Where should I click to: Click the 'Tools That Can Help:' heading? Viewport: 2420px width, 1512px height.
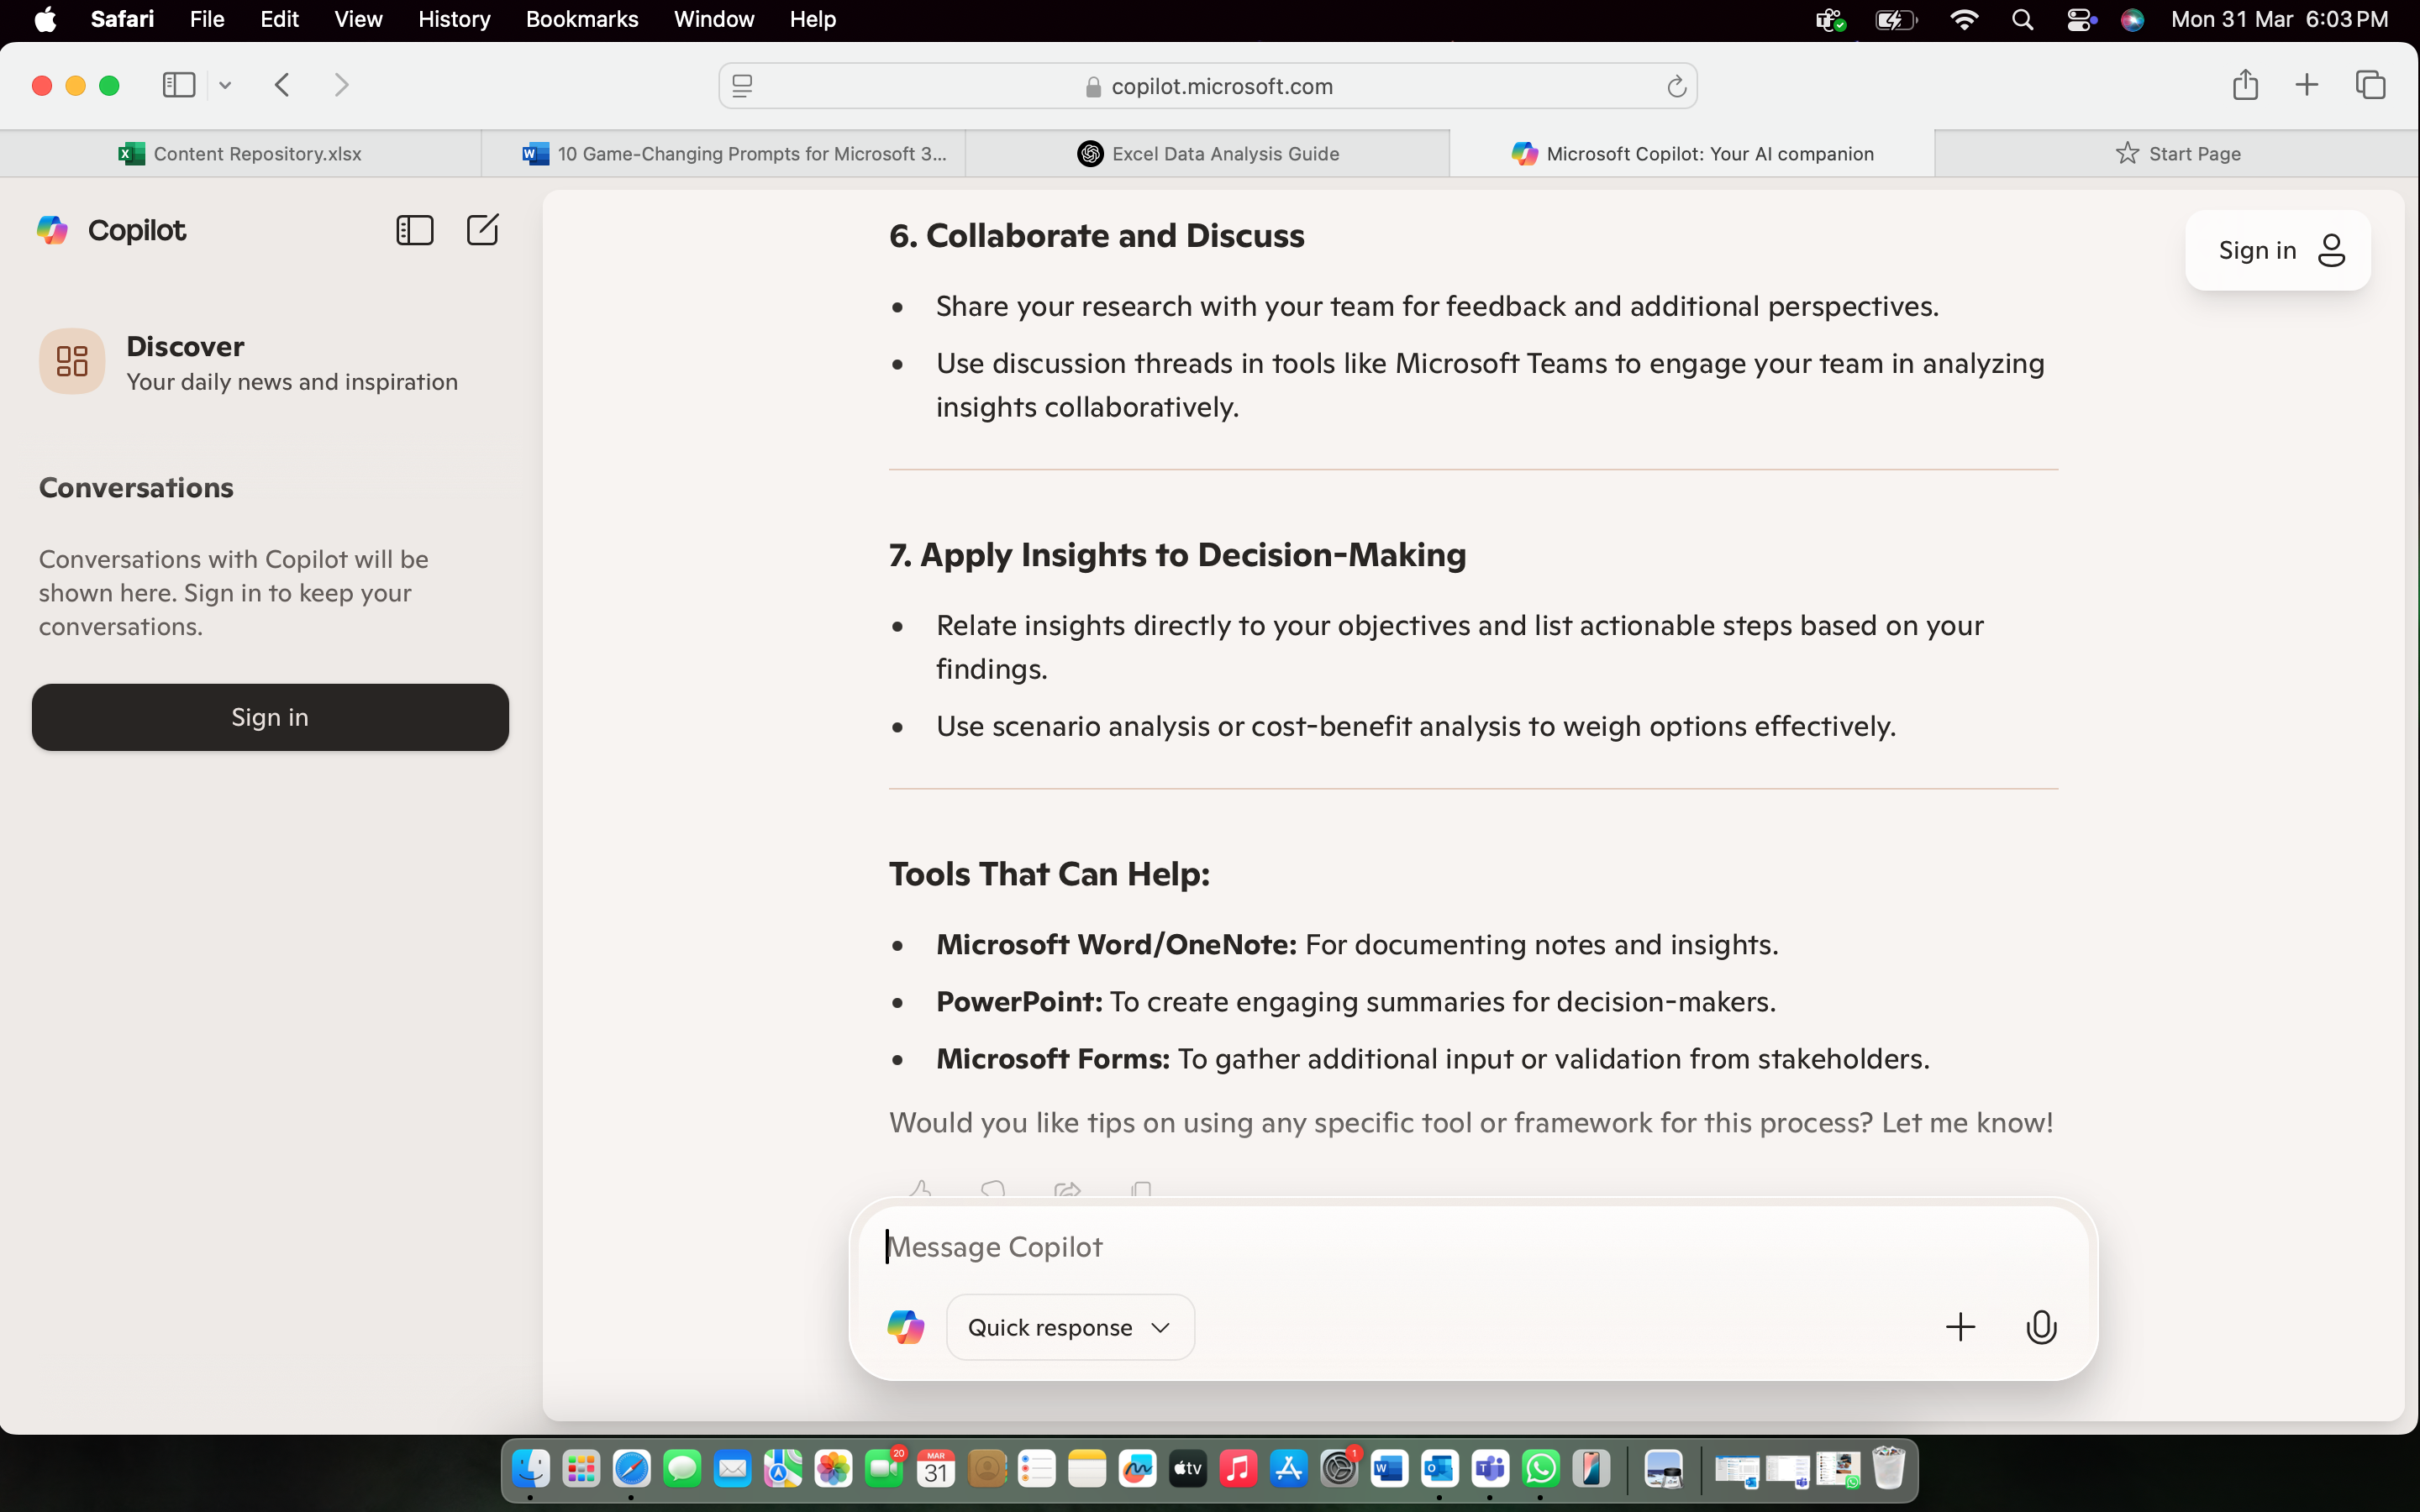1049,873
